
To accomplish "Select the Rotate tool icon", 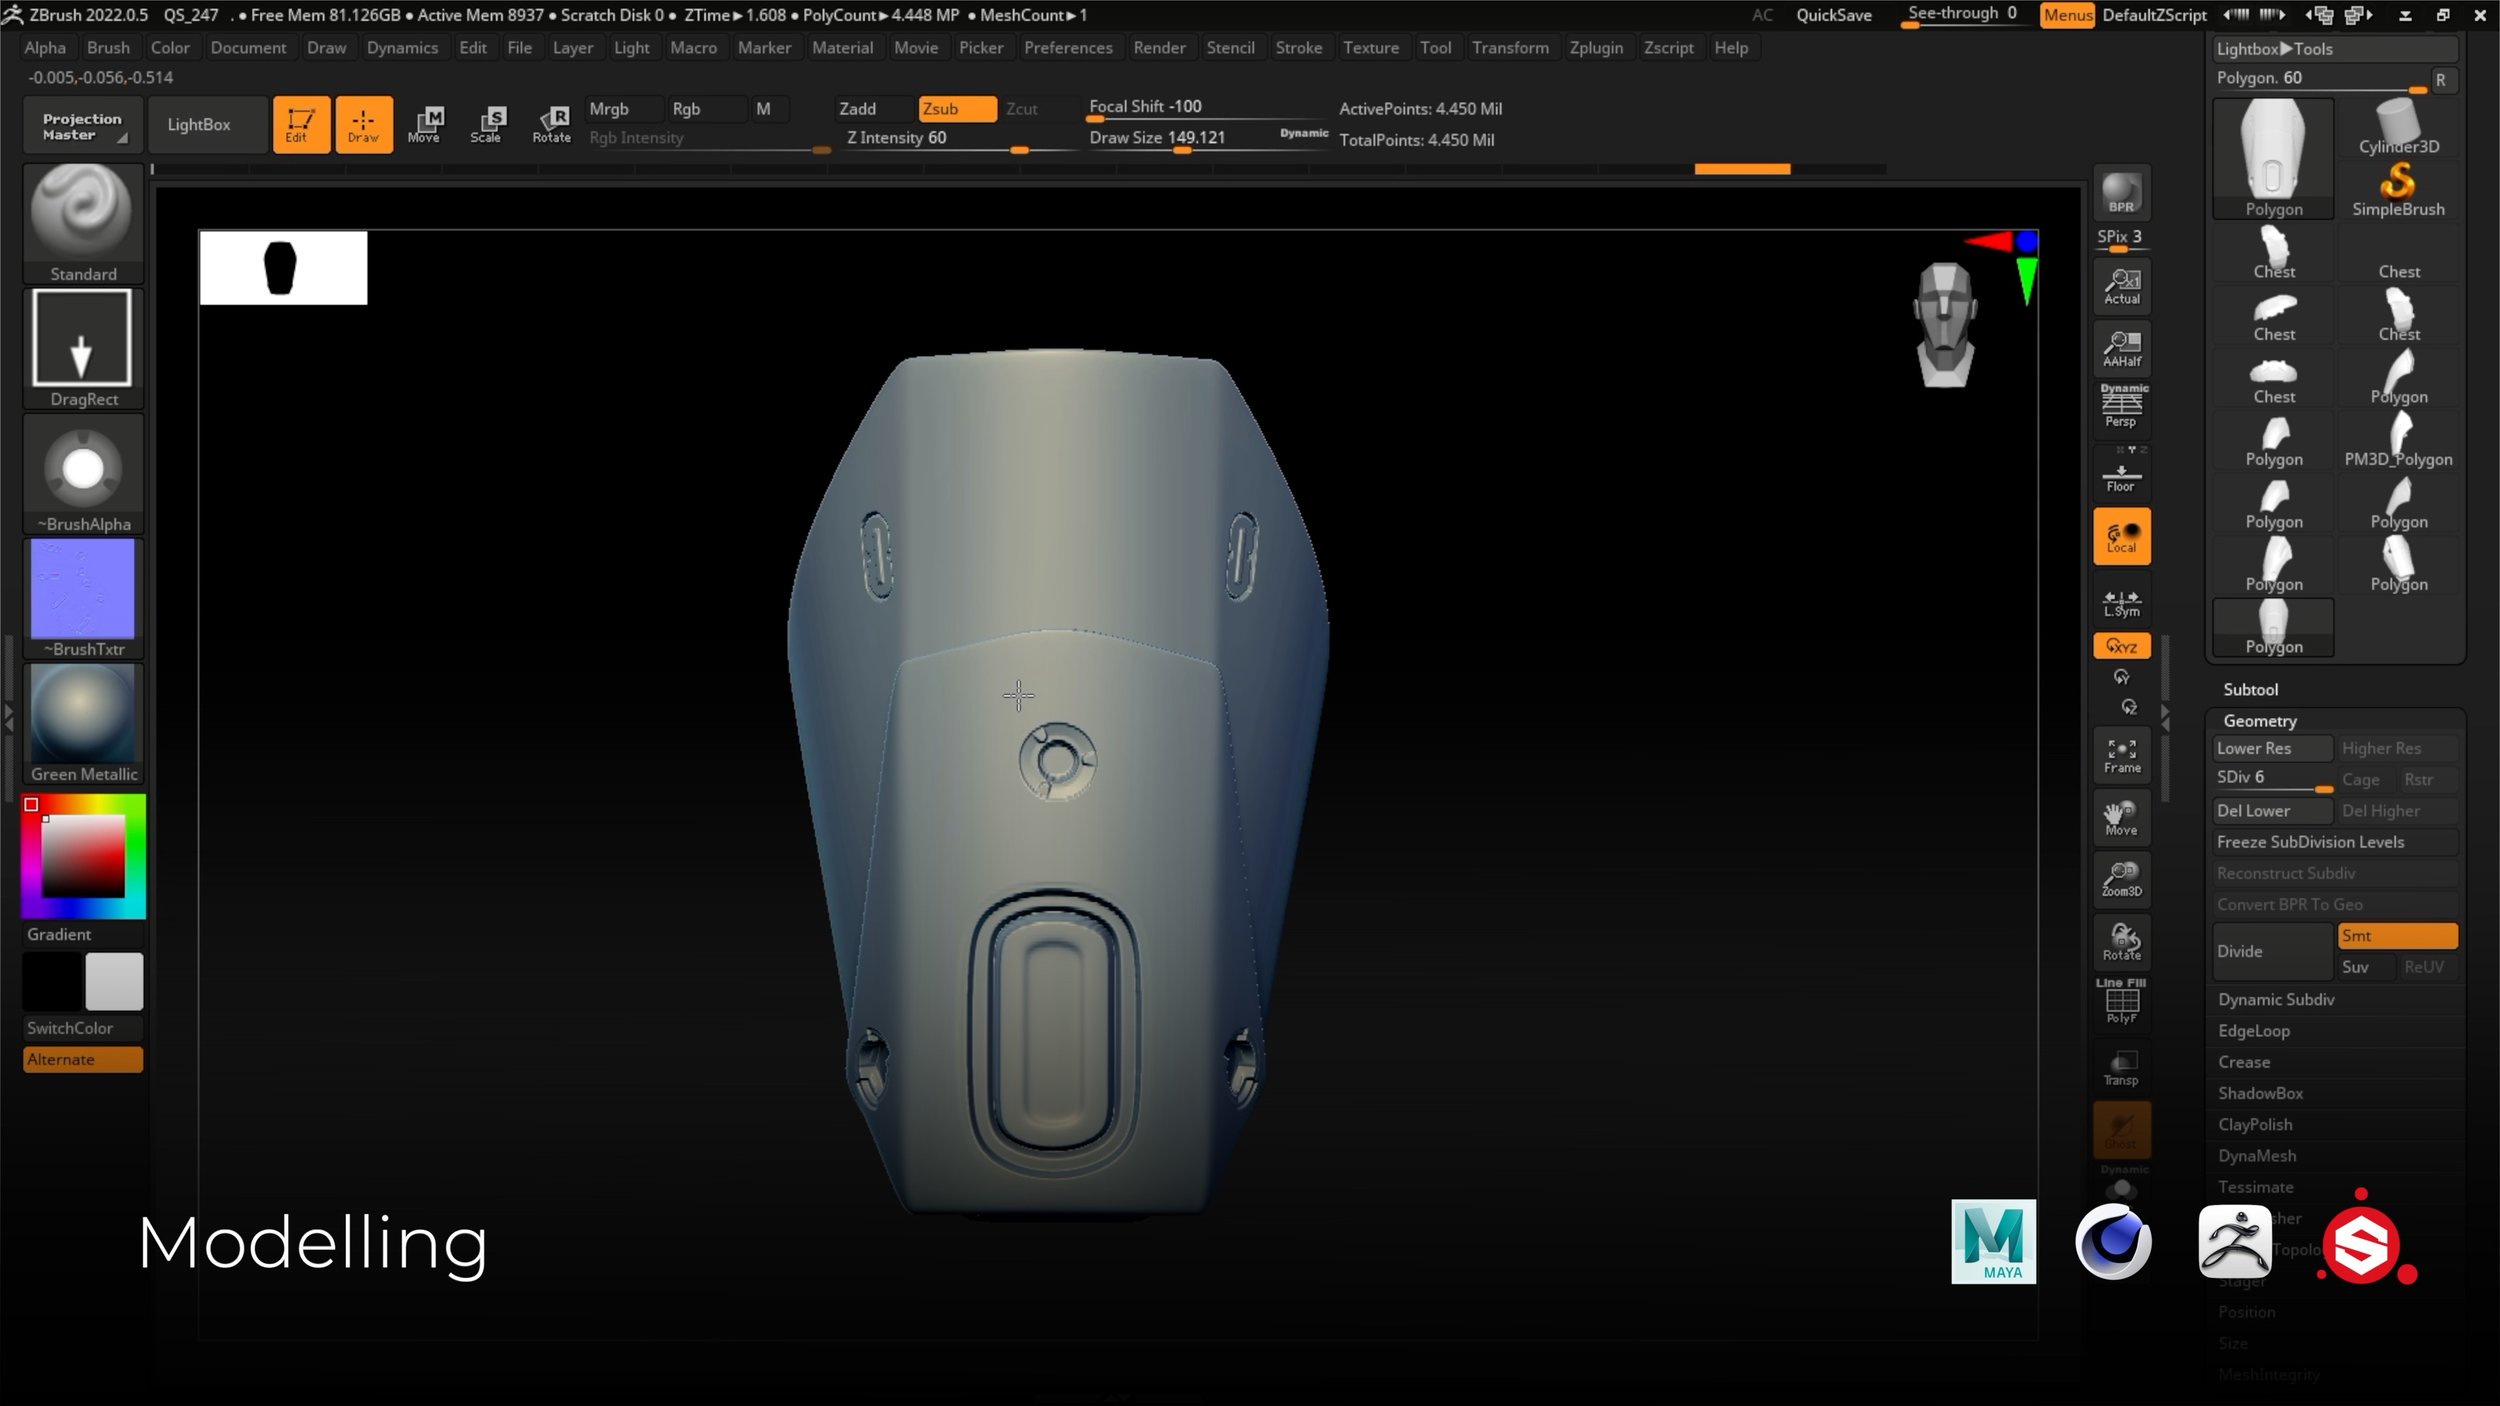I will (551, 124).
